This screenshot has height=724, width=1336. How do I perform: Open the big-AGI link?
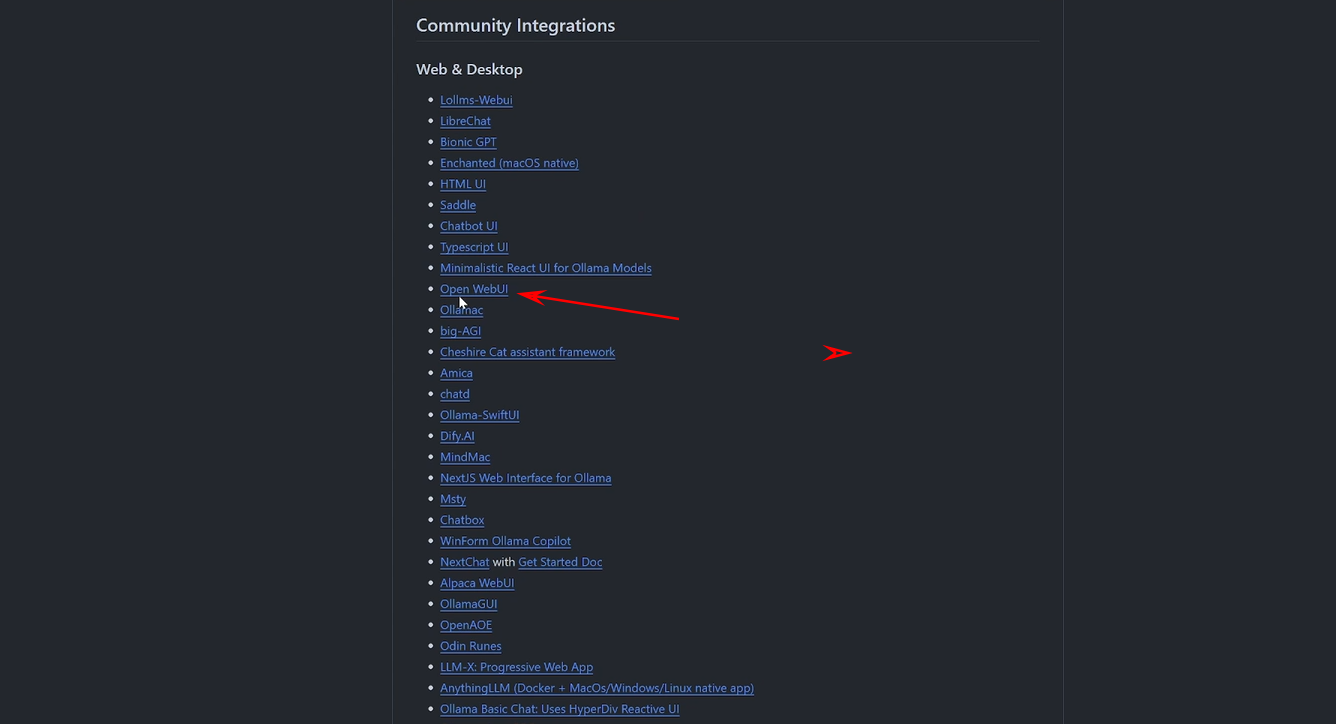click(x=460, y=331)
